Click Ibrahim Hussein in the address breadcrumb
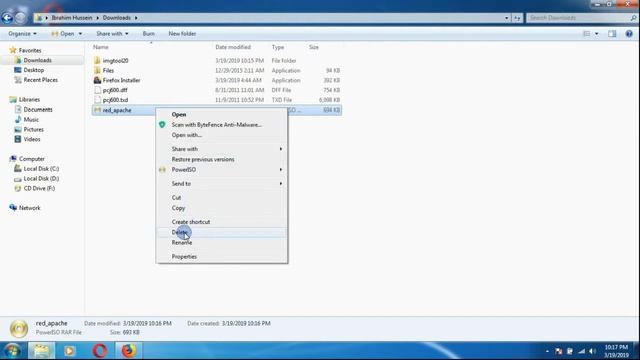 pyautogui.click(x=72, y=18)
